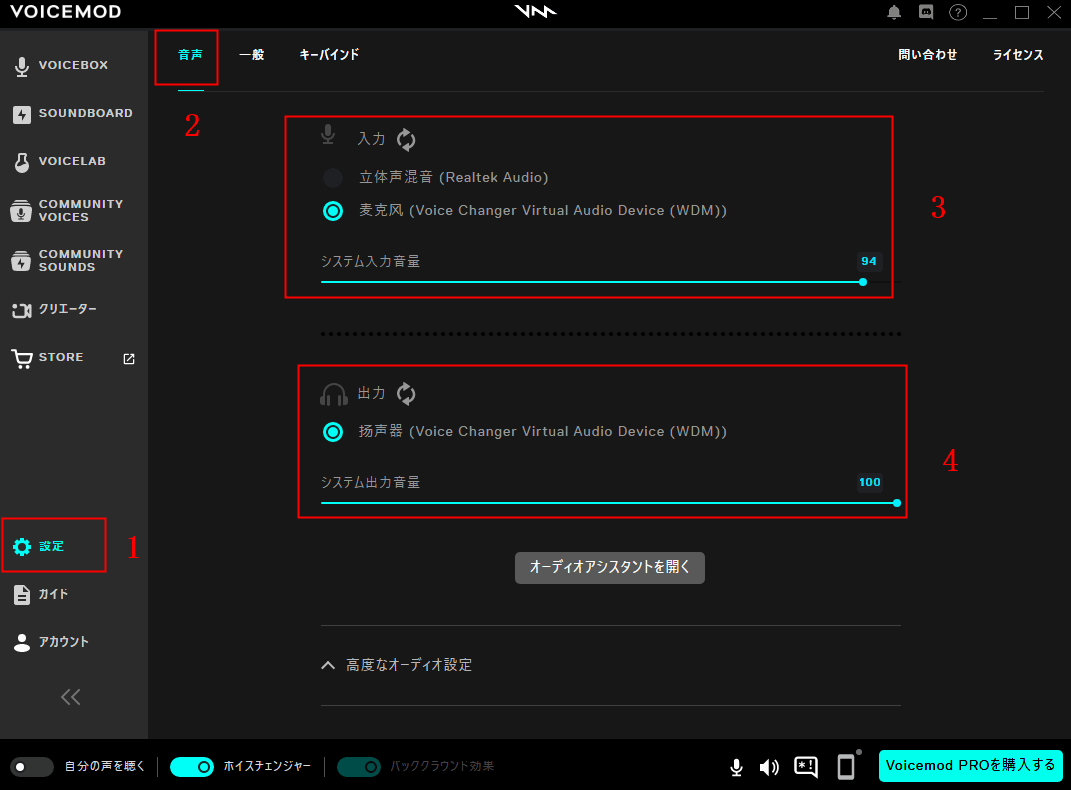Open Community Sounds section
The image size is (1071, 790).
67,260
